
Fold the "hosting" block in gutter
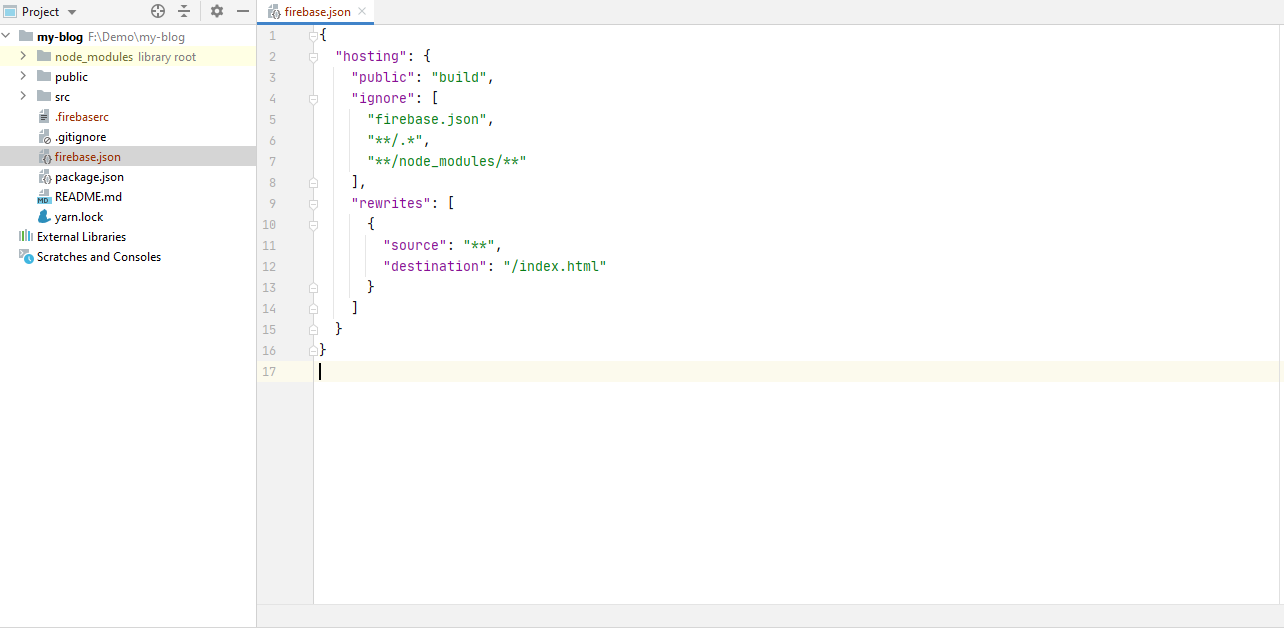(x=313, y=57)
